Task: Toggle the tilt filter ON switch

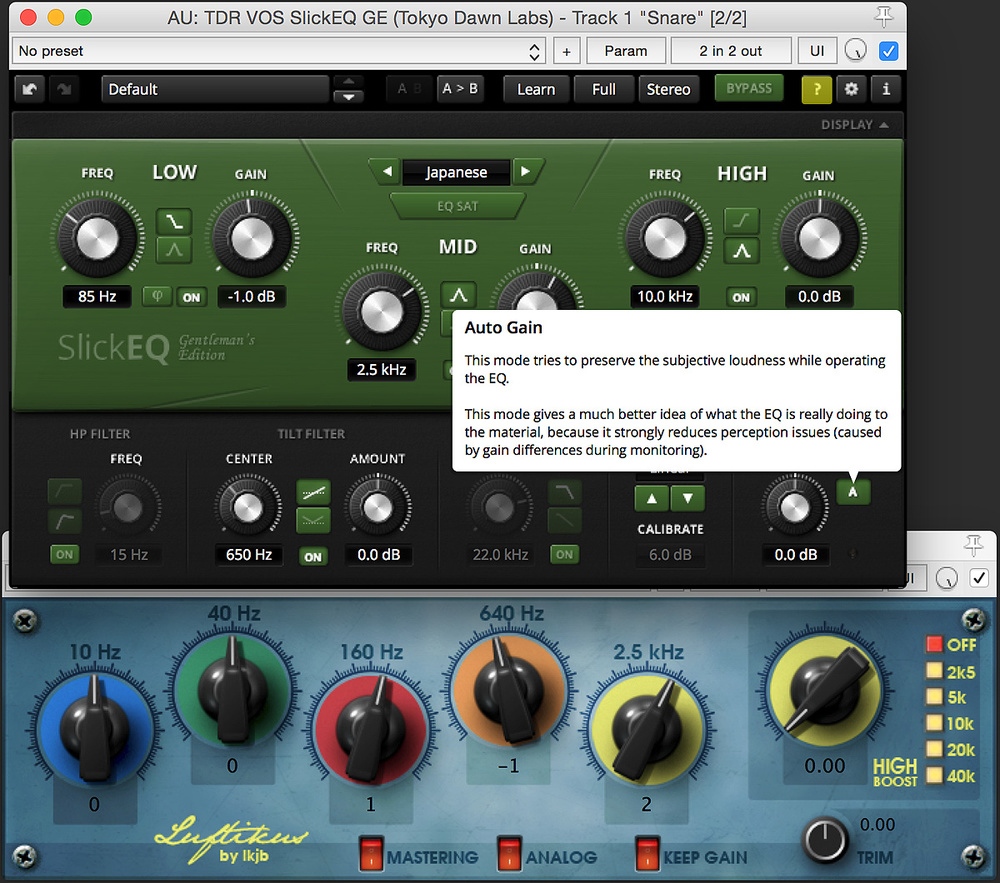Action: tap(313, 557)
